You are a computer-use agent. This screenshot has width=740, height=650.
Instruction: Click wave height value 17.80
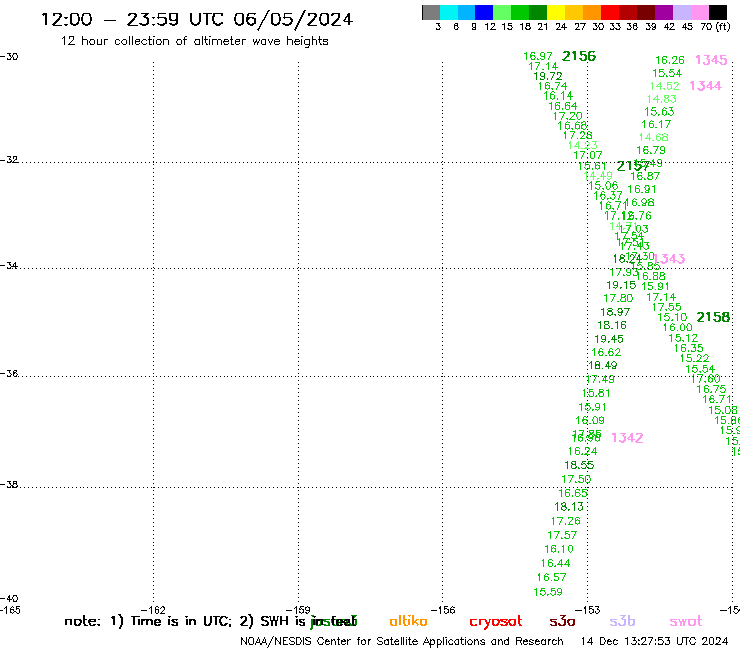click(618, 298)
